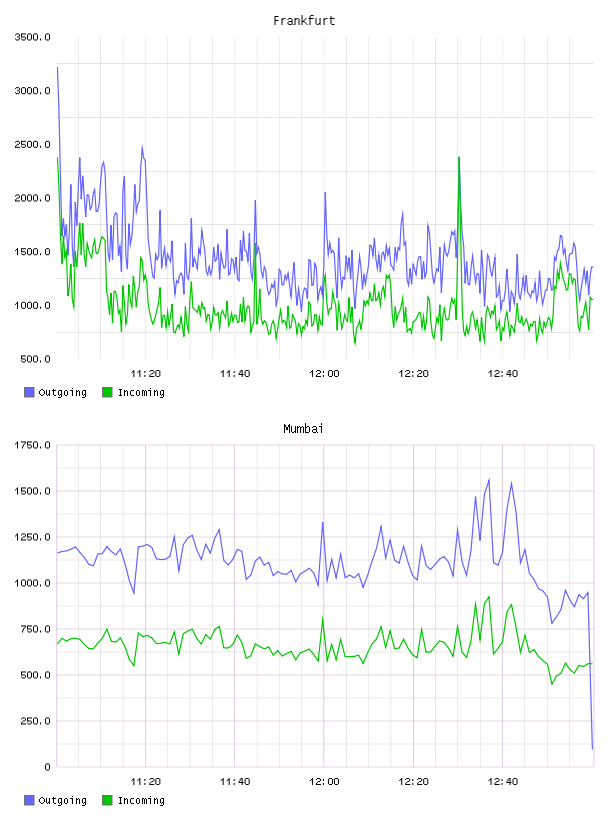Click the 1000.0 y-axis label on Mumbai
Image resolution: width=608 pixels, height=816 pixels.
(32, 583)
